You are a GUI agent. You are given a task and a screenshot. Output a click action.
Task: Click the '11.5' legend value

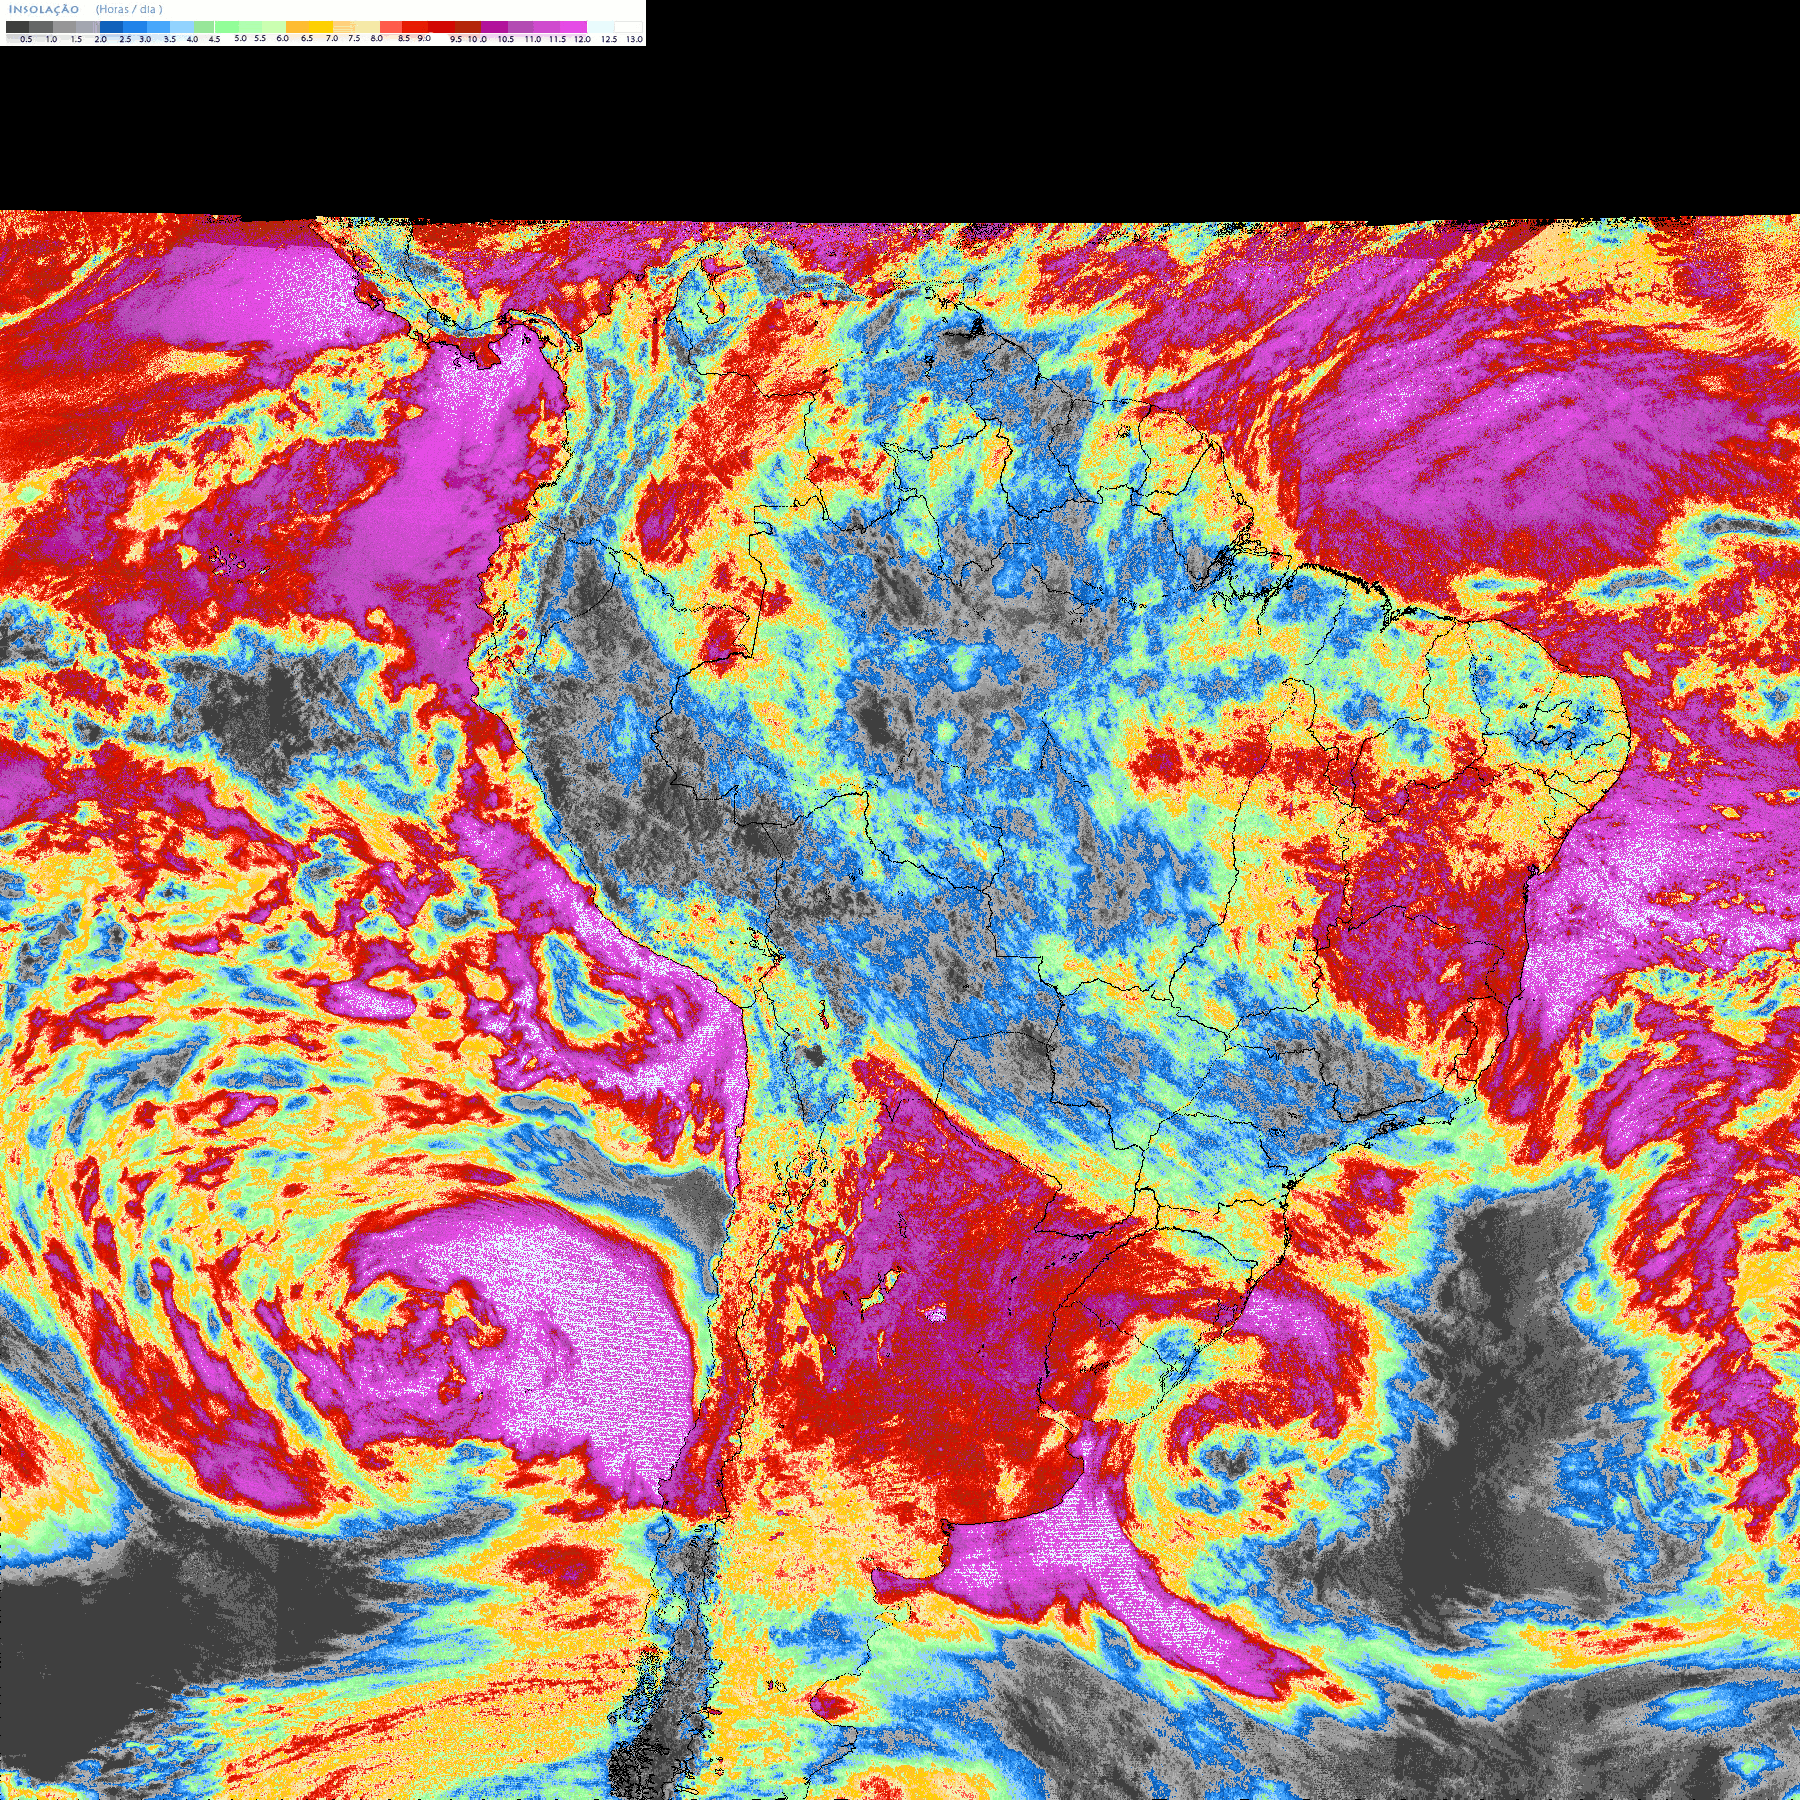tap(557, 39)
